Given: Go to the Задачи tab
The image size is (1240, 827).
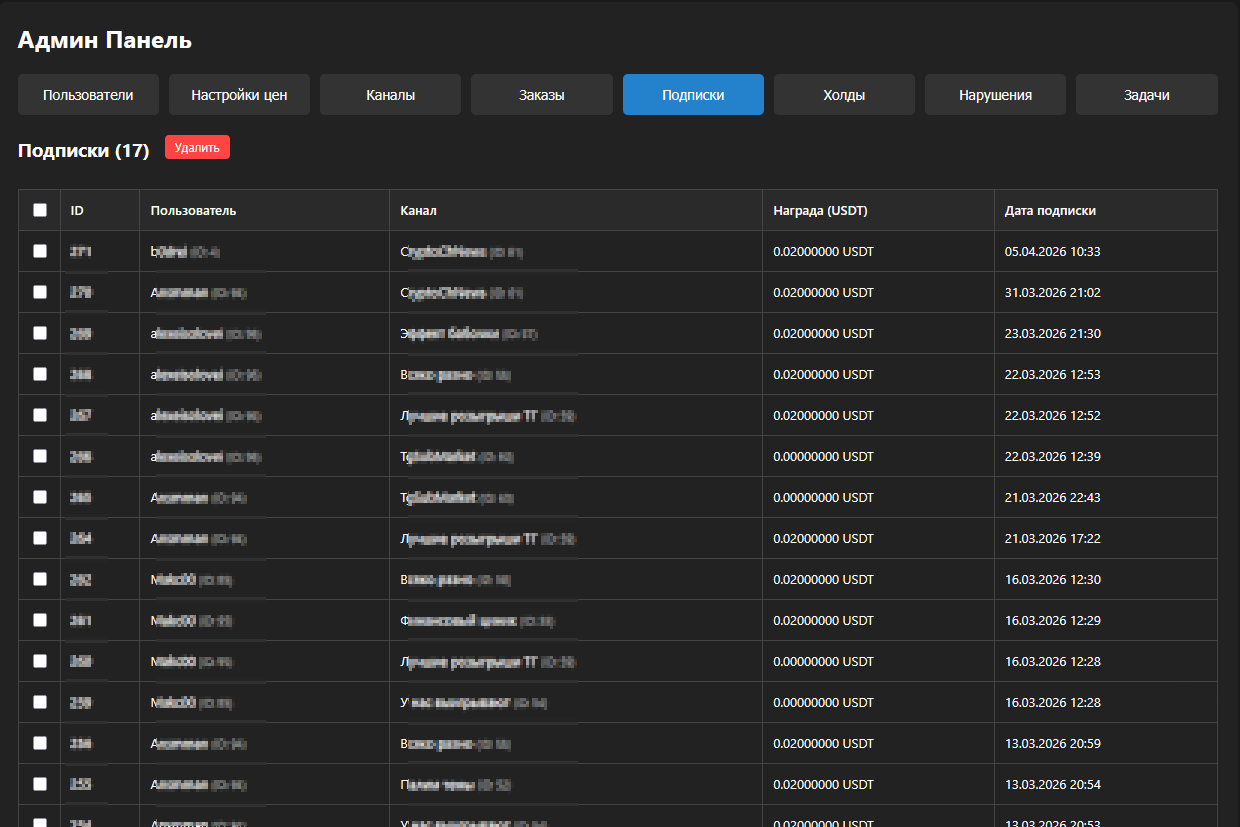Looking at the screenshot, I should pos(1146,95).
